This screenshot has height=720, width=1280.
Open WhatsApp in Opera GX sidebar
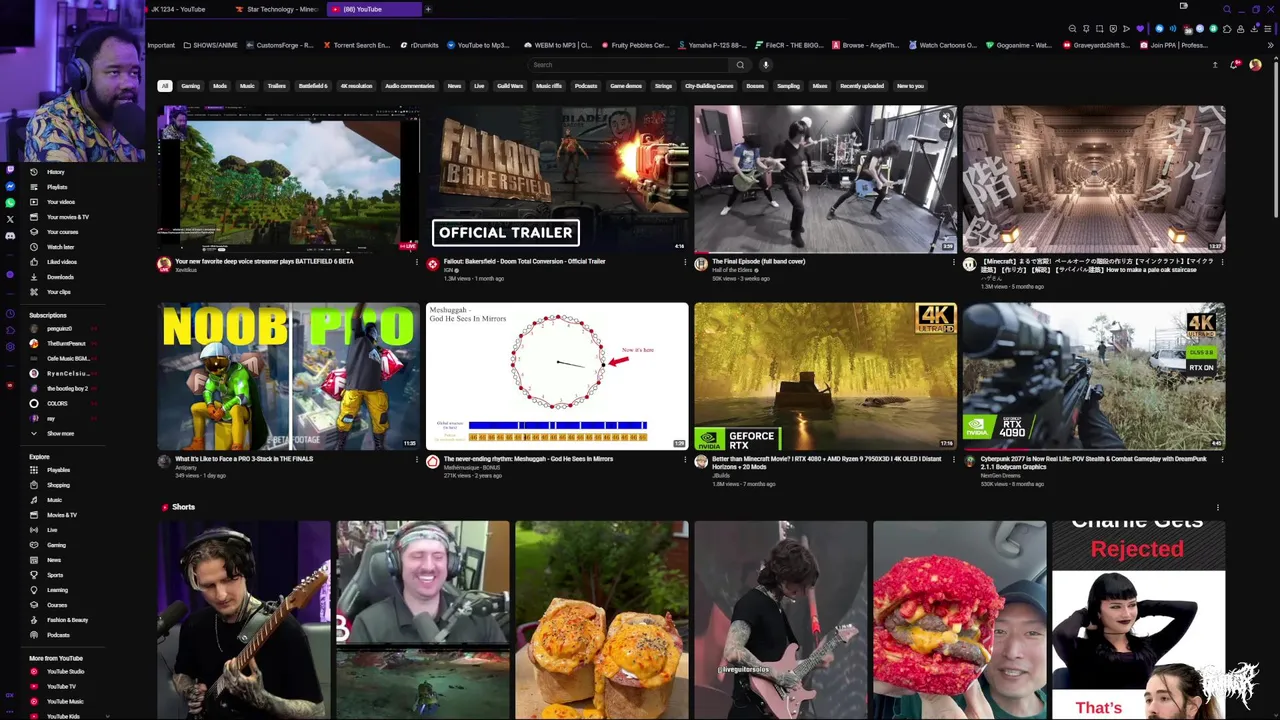coord(10,203)
